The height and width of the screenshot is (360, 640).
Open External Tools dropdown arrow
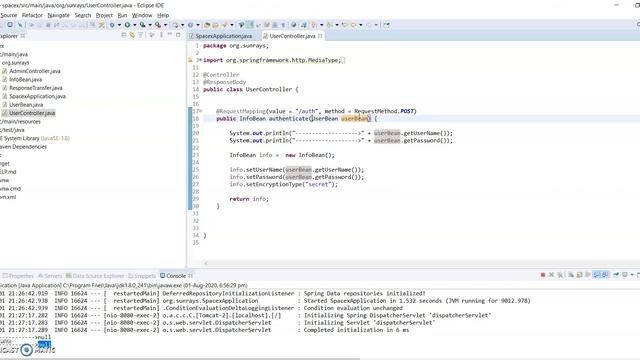coord(165,25)
